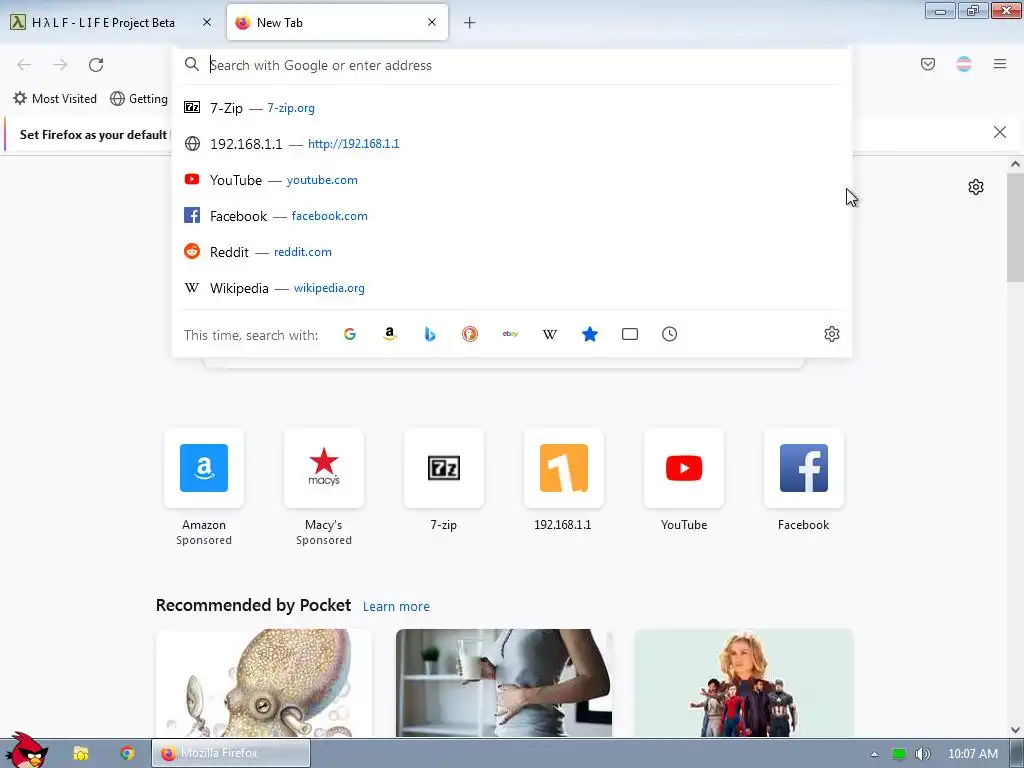Viewport: 1024px width, 768px height.
Task: Search this time with DuckDuckGo icon
Action: pyautogui.click(x=470, y=334)
